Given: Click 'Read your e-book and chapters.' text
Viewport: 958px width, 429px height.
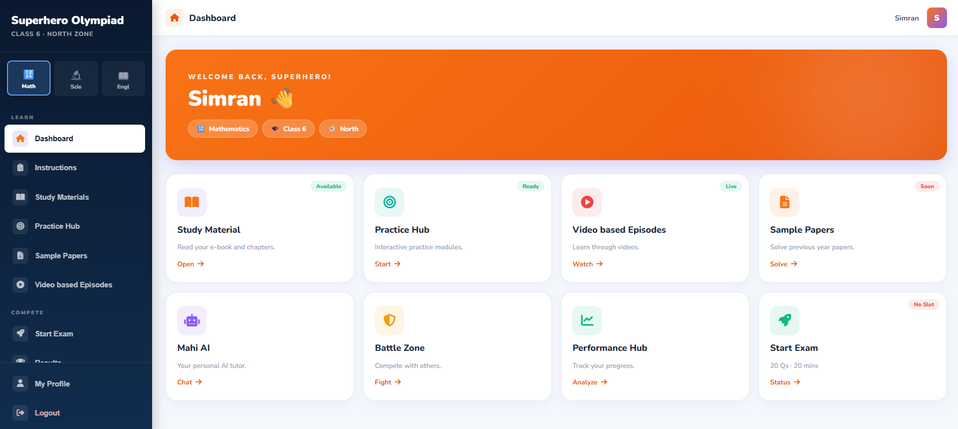Looking at the screenshot, I should [x=226, y=248].
